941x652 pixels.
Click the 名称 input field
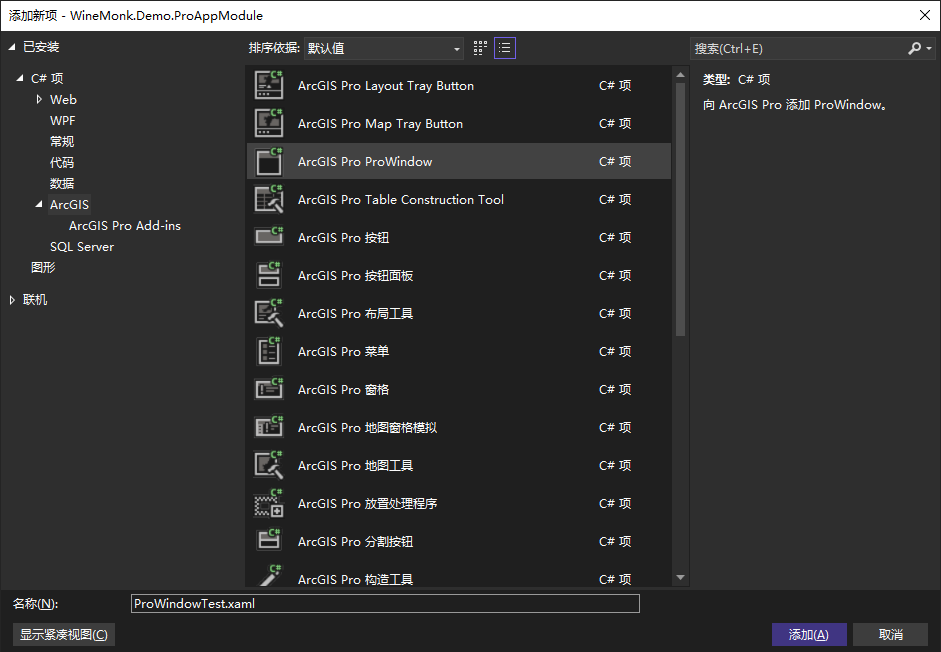tap(385, 603)
